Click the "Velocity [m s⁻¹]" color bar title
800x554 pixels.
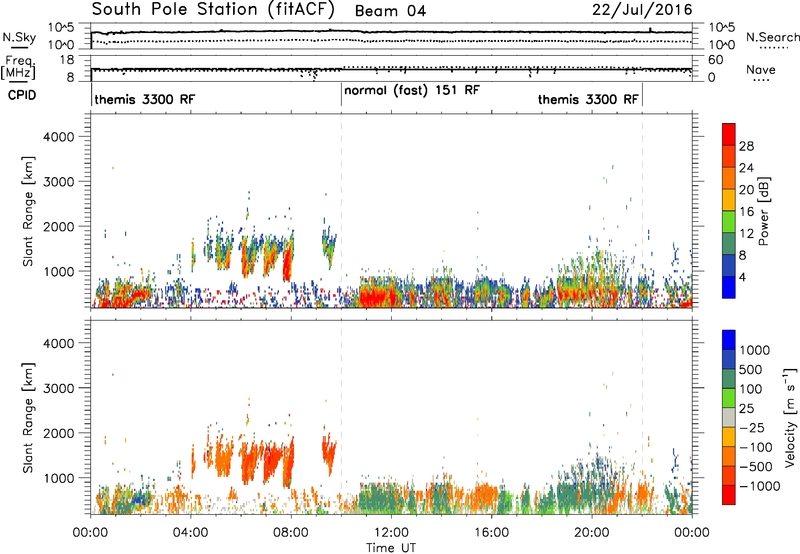coord(790,417)
